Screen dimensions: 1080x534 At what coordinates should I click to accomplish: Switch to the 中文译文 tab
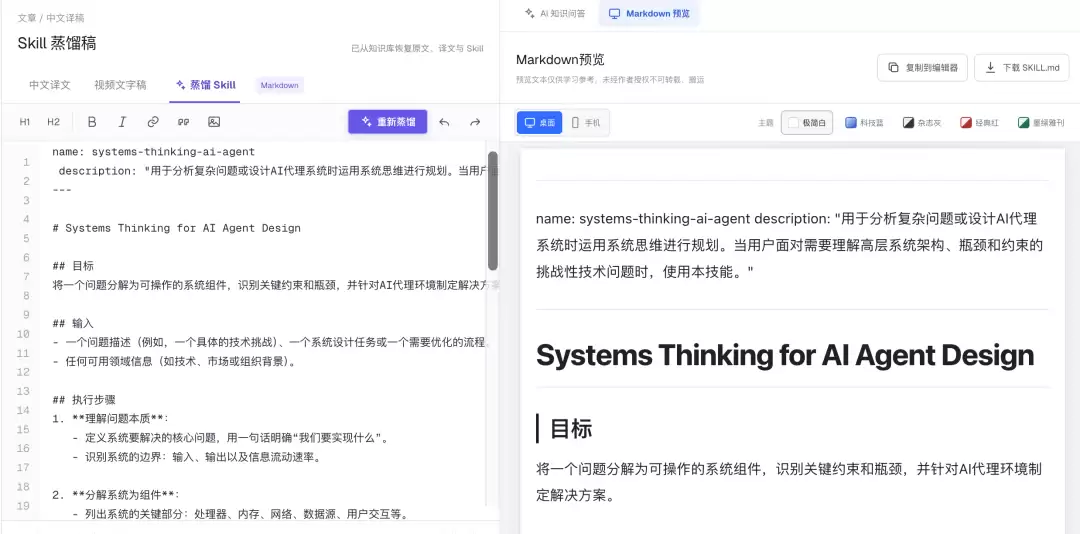tap(50, 85)
